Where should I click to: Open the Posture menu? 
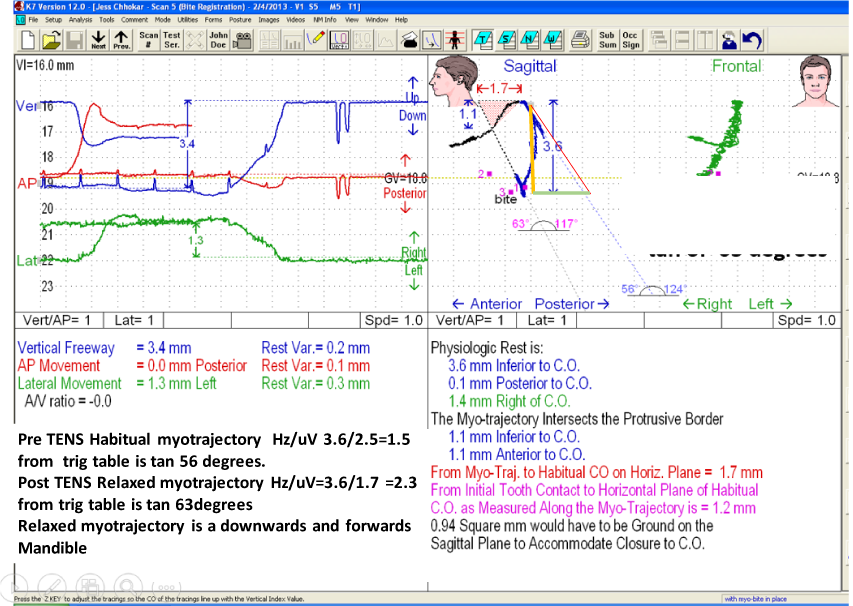[240, 20]
